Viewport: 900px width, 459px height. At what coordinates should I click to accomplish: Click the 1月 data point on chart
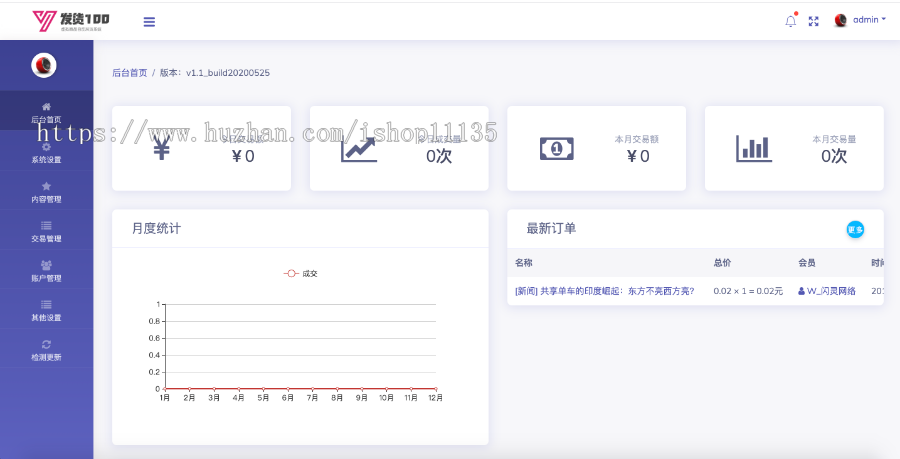165,388
